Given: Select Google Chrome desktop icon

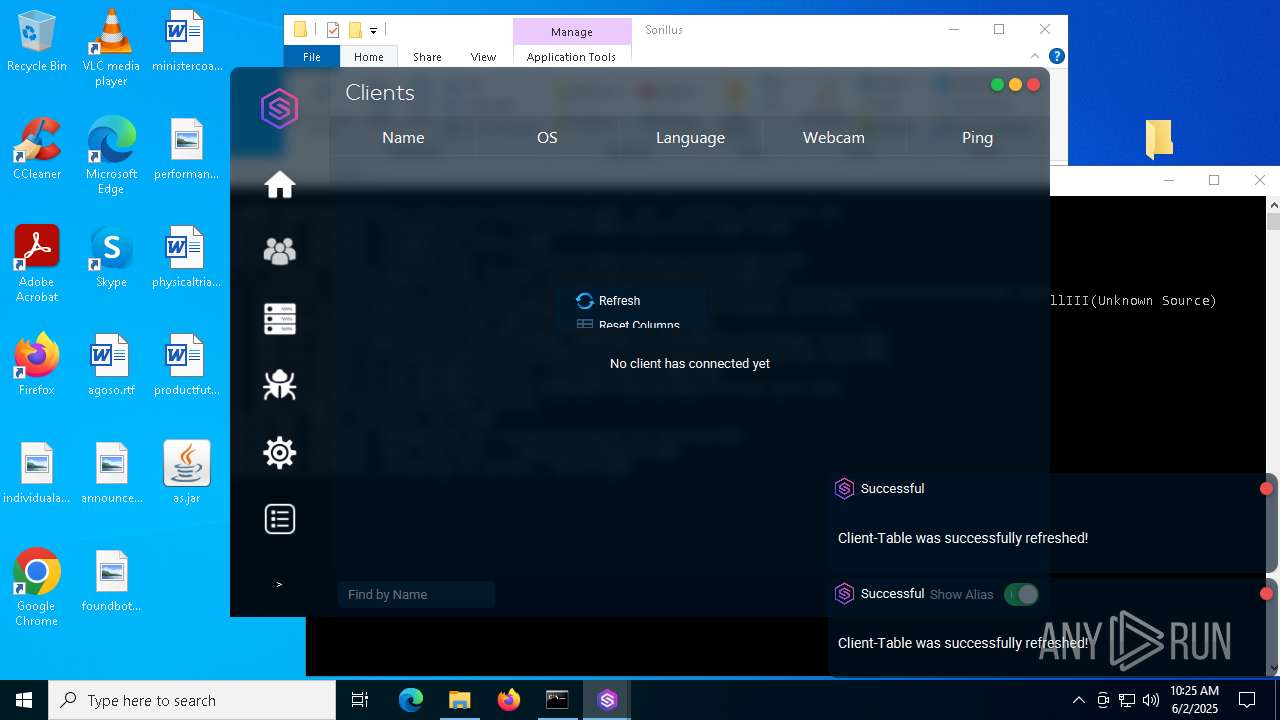Looking at the screenshot, I should (x=37, y=587).
